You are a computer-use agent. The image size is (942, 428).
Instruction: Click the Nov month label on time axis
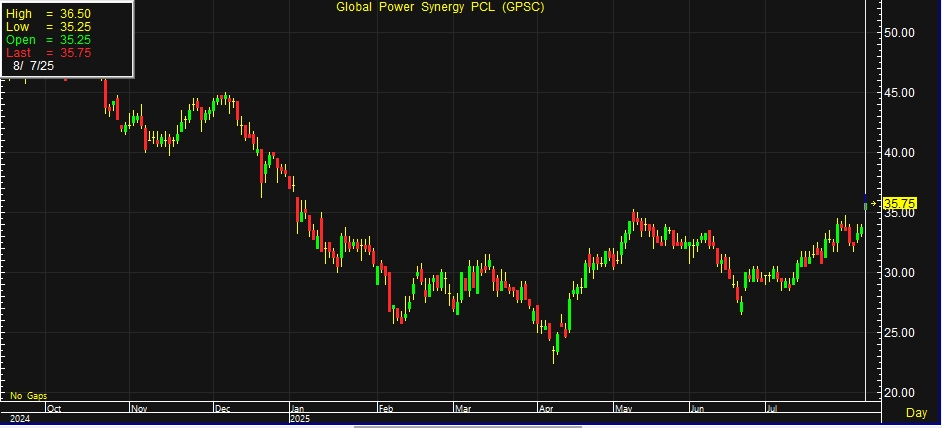[139, 409]
